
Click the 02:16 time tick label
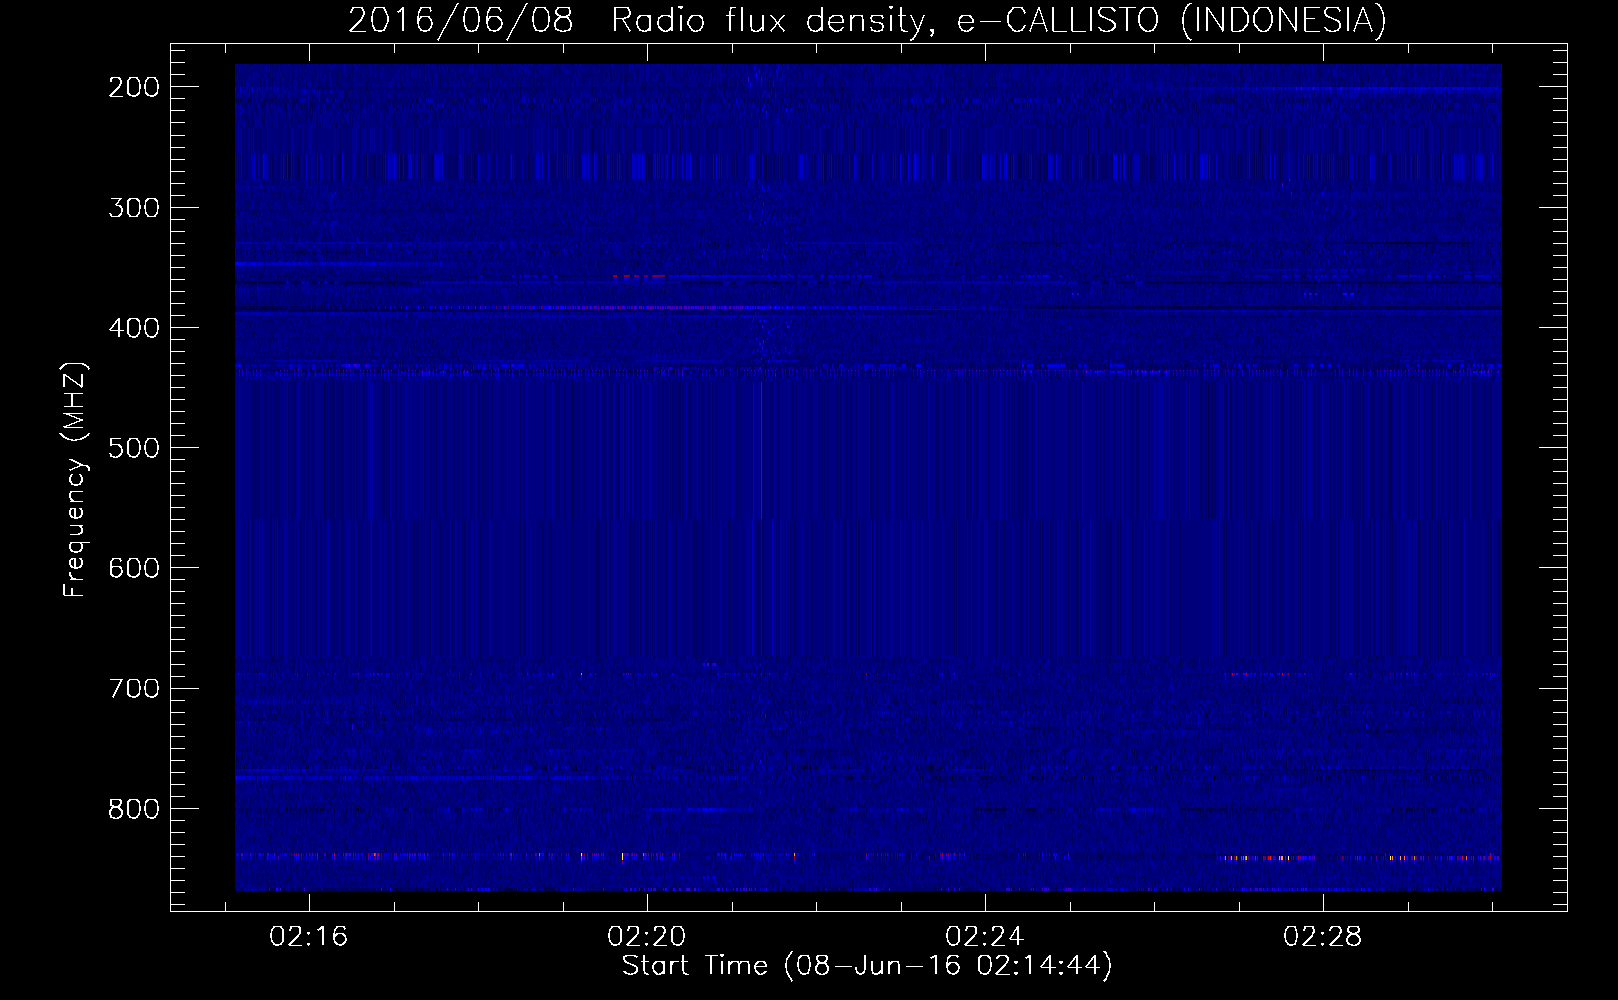(308, 937)
